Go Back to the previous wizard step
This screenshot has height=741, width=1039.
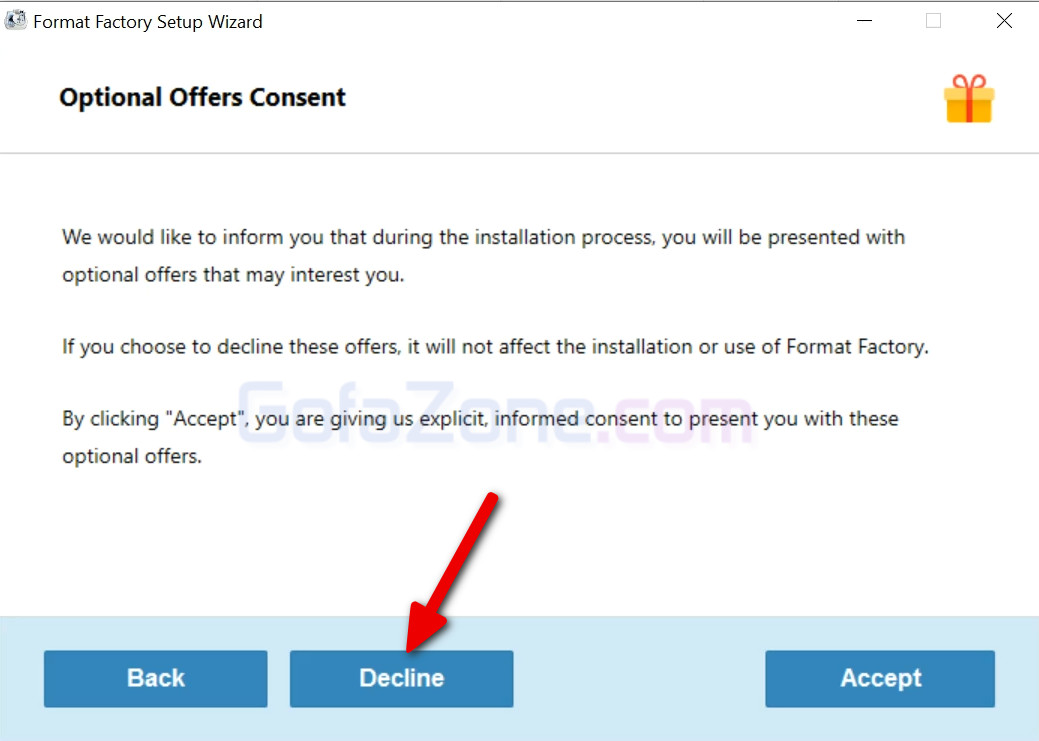(155, 678)
